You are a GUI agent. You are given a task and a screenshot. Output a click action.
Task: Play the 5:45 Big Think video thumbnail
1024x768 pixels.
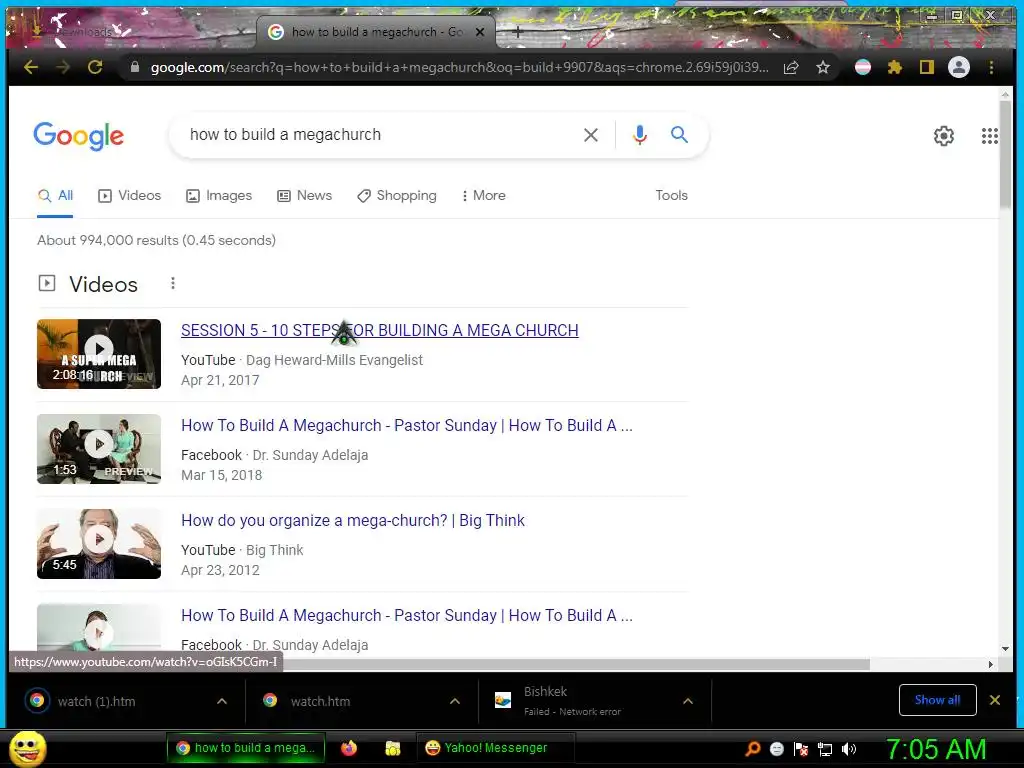coord(99,544)
